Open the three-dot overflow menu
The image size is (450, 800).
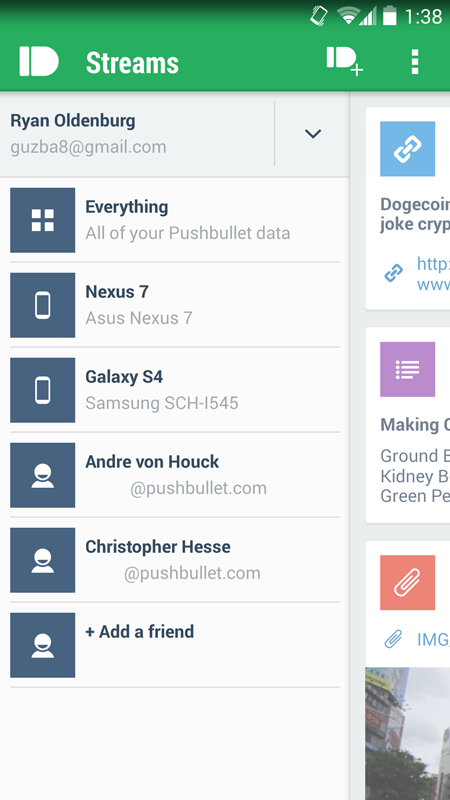coord(415,62)
